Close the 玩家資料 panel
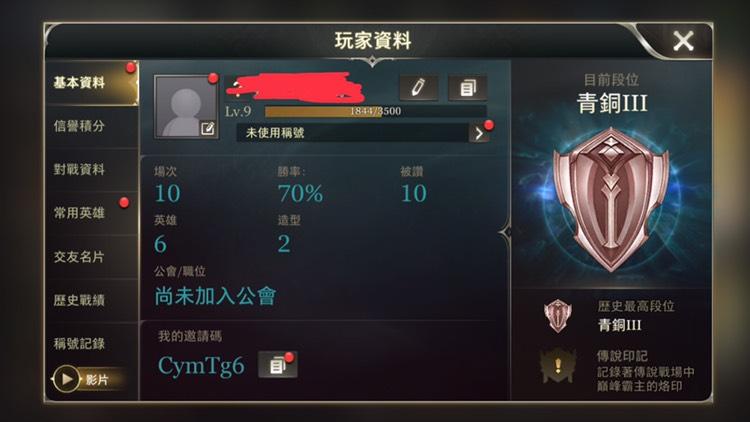Viewport: 750px width, 422px height. coord(683,41)
